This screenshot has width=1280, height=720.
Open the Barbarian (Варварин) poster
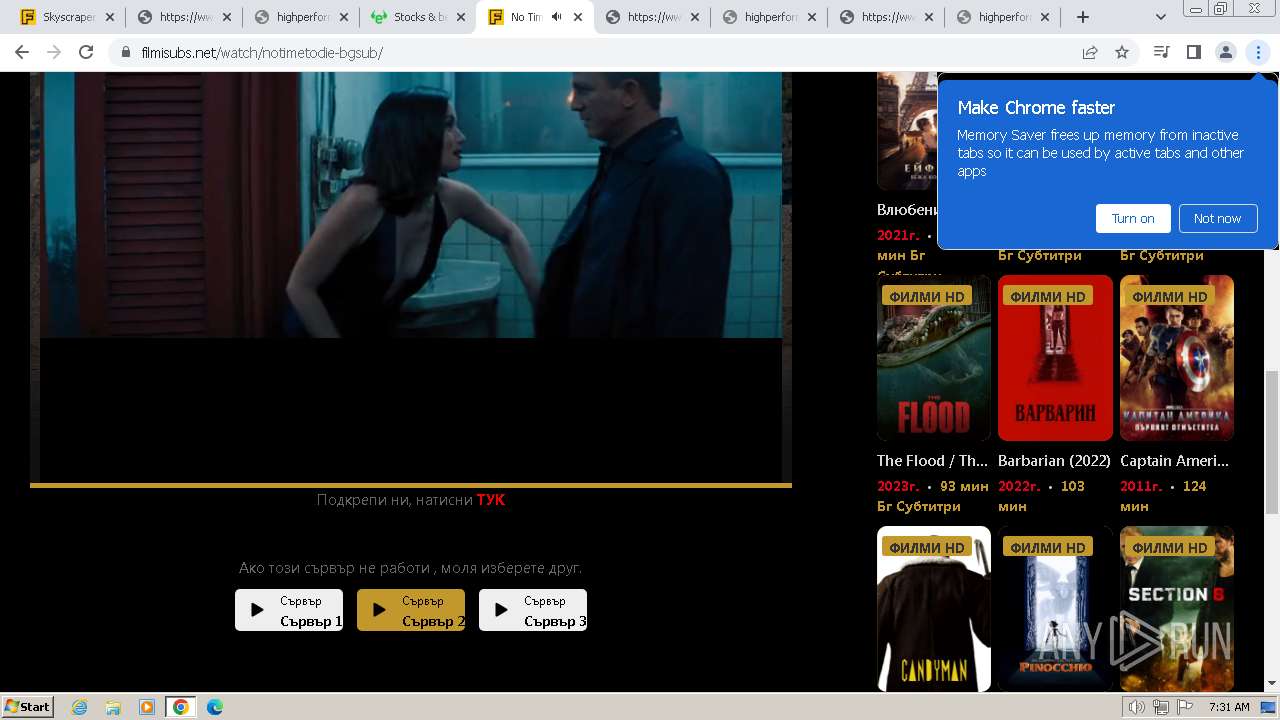pyautogui.click(x=1055, y=358)
